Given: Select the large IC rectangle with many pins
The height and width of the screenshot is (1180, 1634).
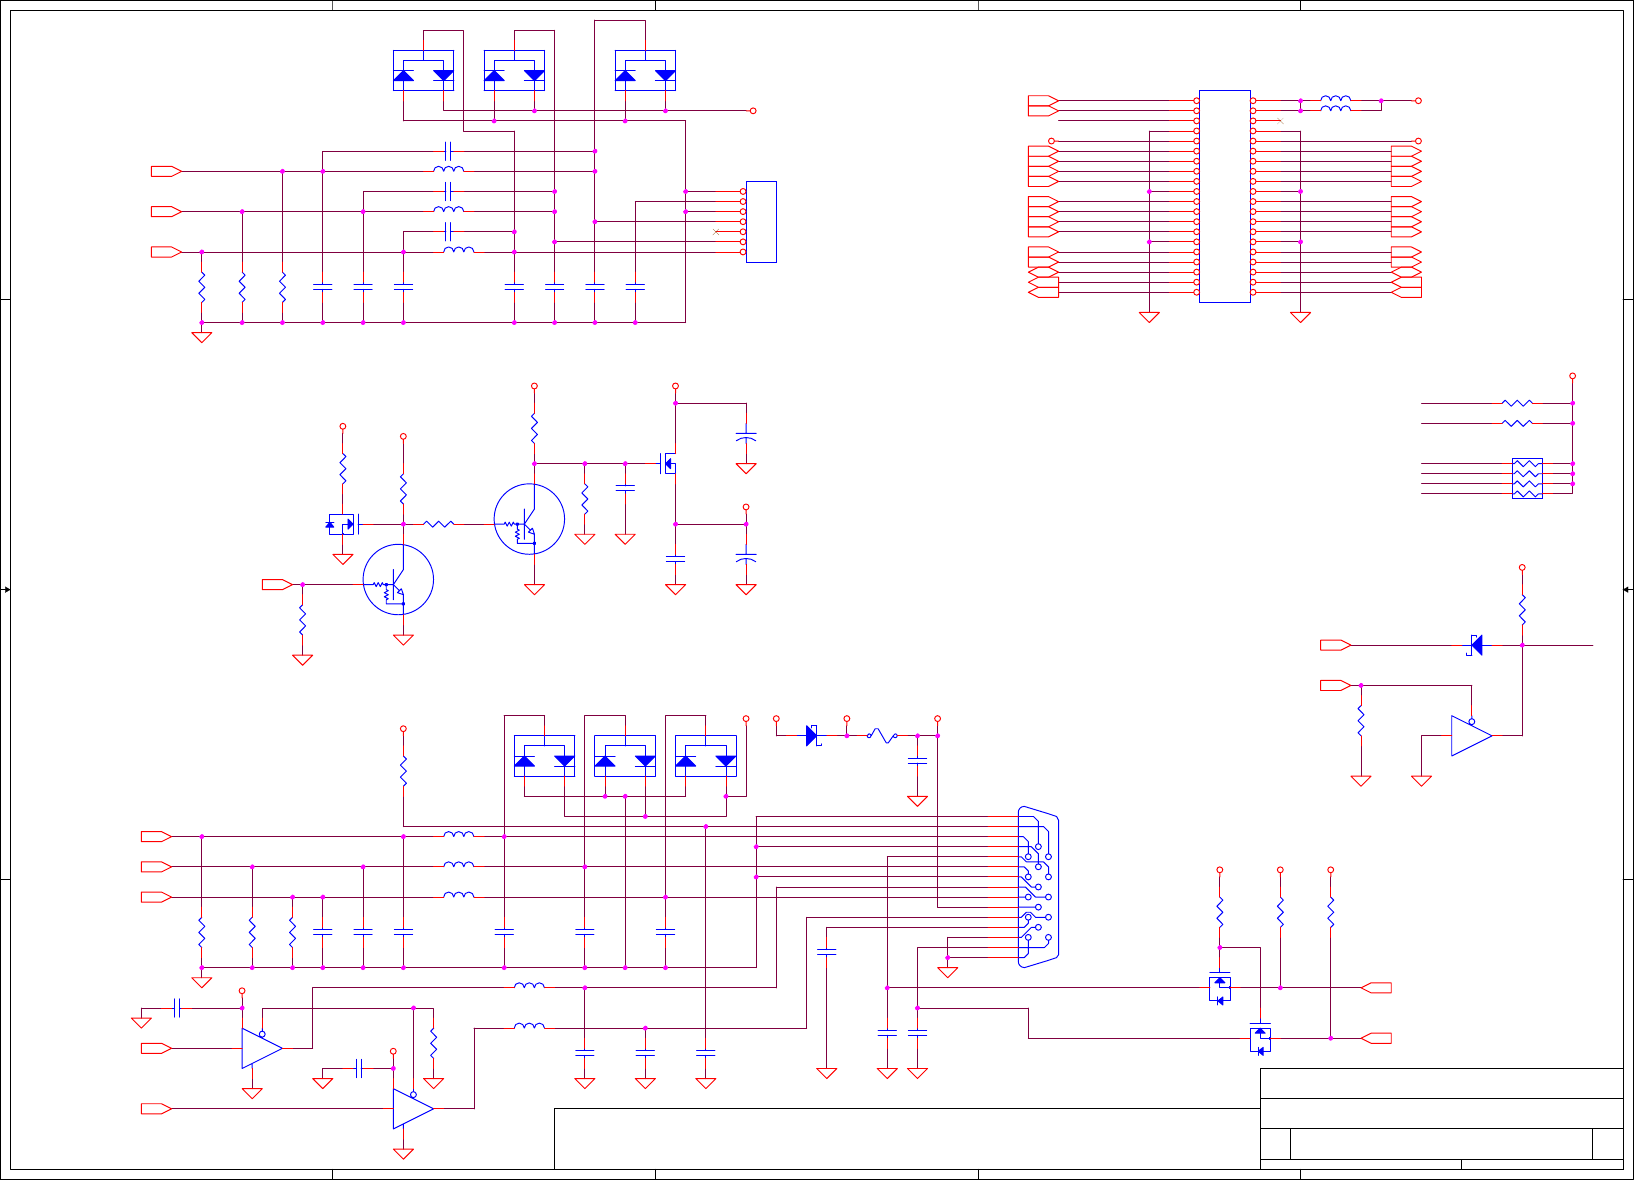Looking at the screenshot, I should pyautogui.click(x=1225, y=196).
